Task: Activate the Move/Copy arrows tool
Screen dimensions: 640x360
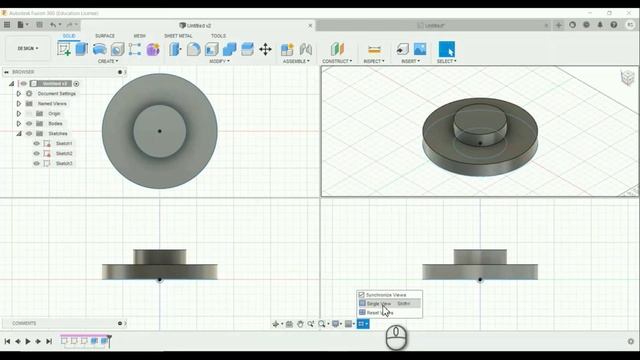Action: (265, 49)
